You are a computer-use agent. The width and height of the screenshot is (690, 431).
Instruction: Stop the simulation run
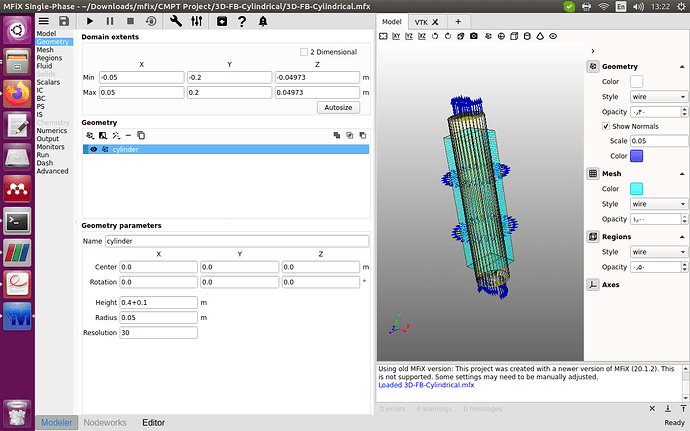pos(130,21)
